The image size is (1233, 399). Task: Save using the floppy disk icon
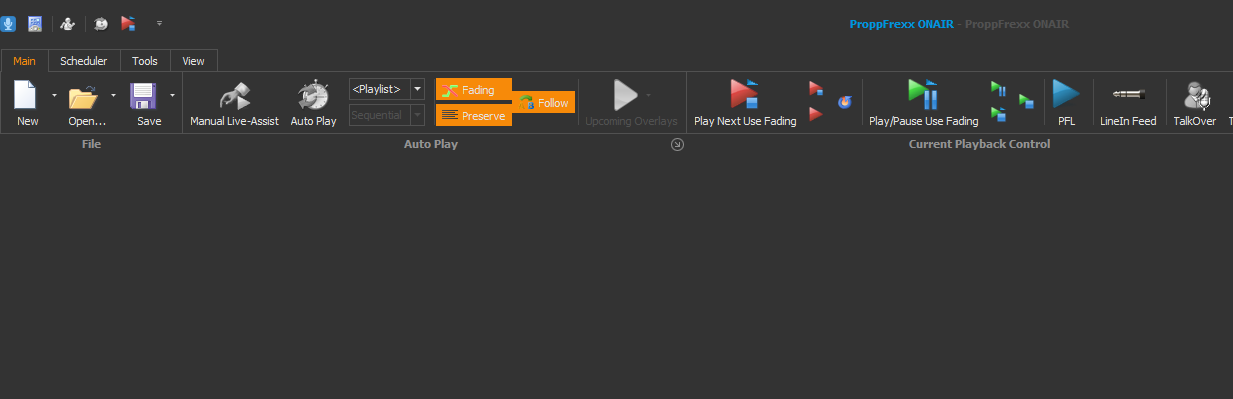145,97
